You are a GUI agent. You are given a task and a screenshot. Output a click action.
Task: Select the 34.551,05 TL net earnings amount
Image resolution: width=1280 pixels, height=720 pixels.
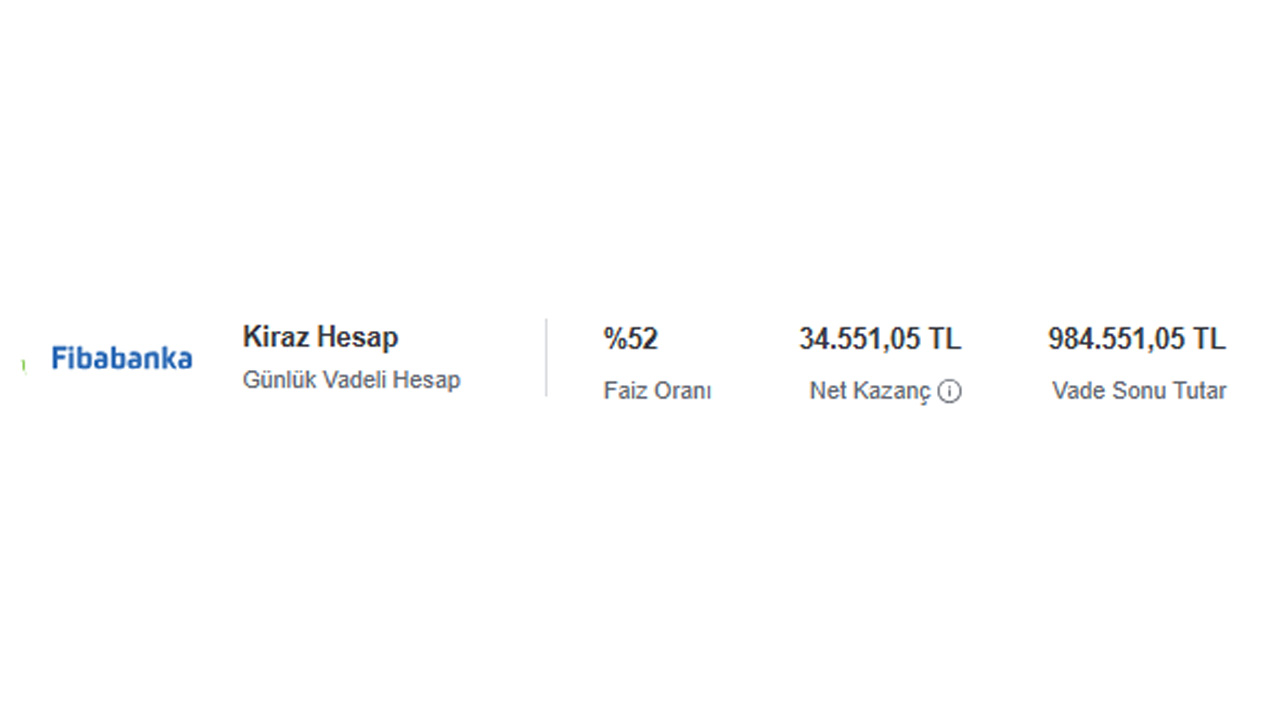(x=880, y=339)
